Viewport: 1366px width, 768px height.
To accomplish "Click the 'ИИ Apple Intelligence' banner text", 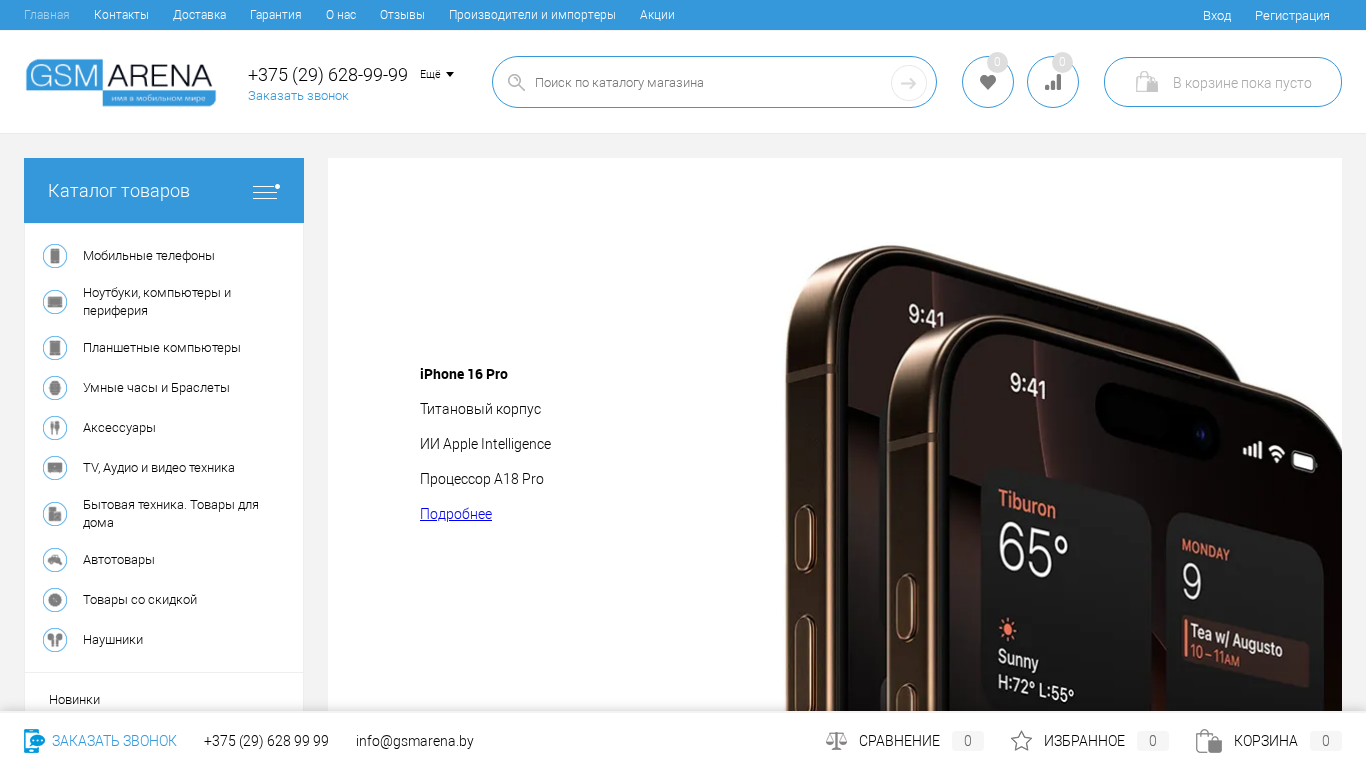I will (x=485, y=444).
